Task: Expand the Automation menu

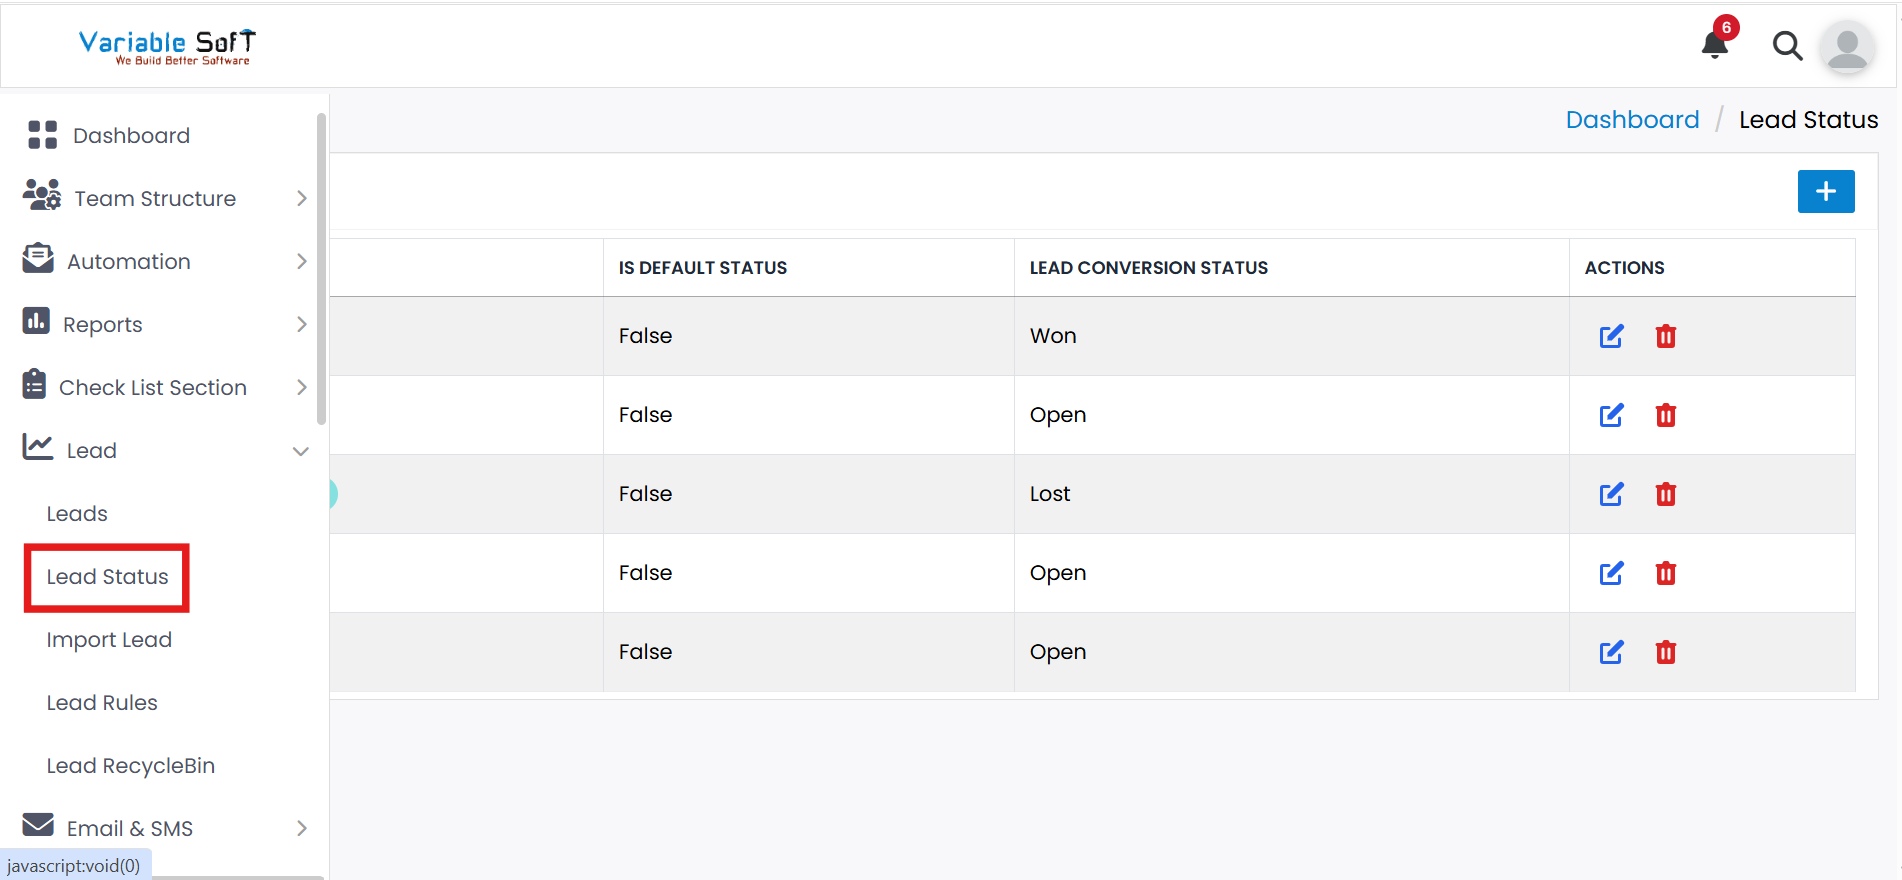Action: tap(129, 261)
